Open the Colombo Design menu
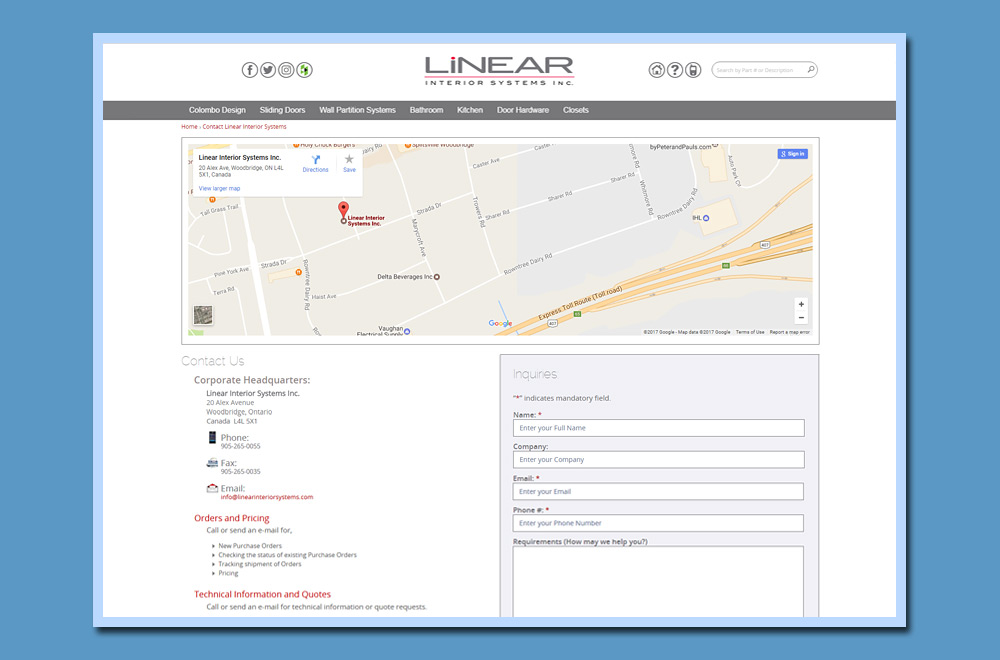 217,110
